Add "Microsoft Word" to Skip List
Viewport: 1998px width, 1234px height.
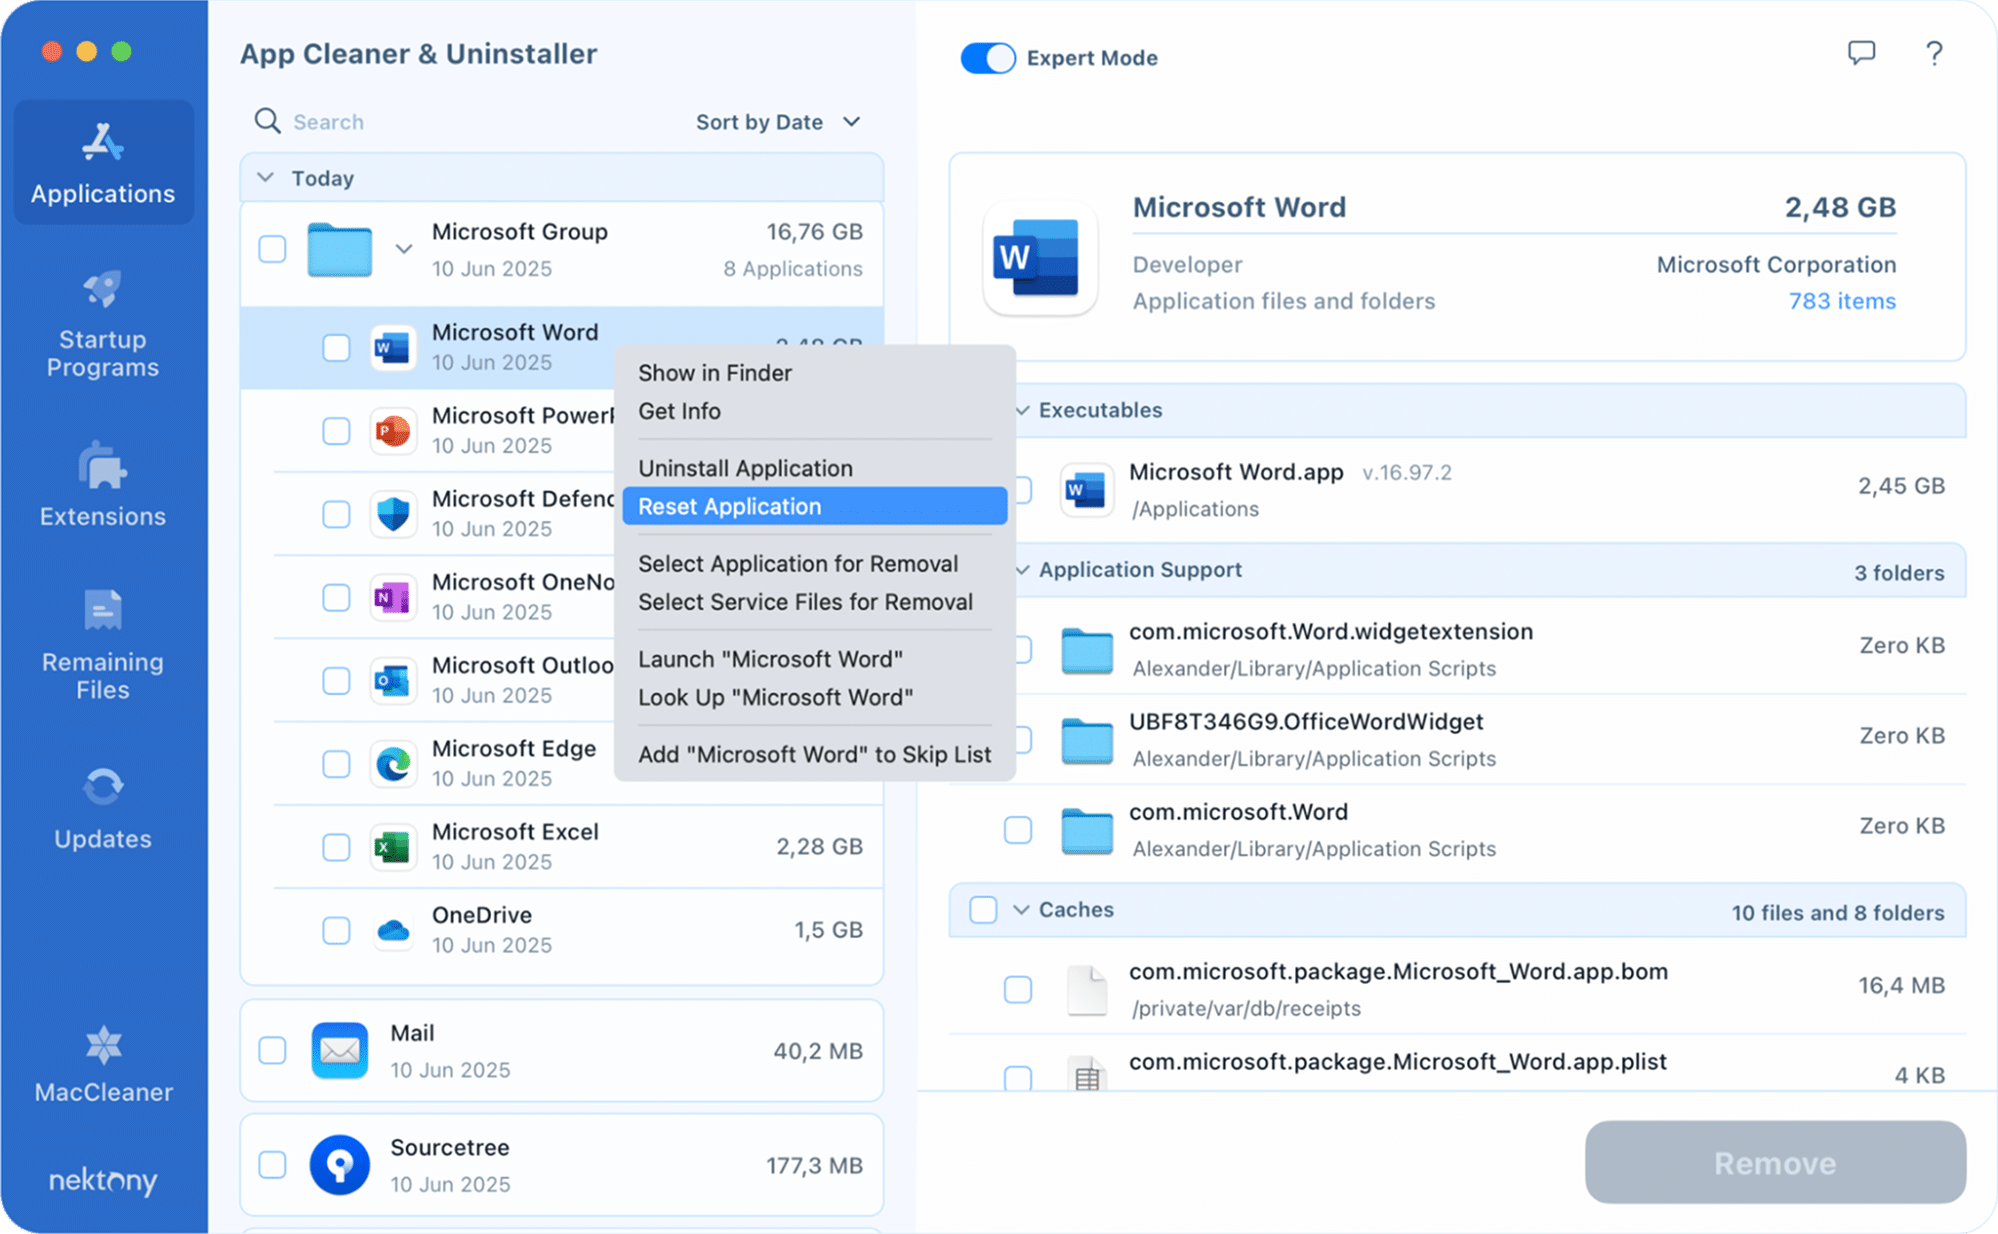coord(814,754)
